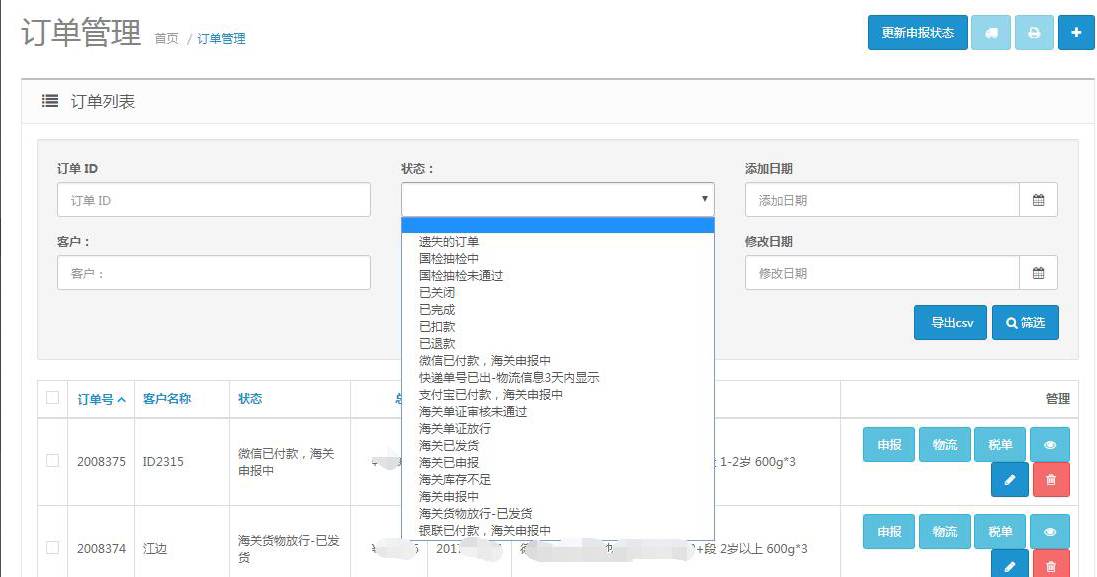
Task: Choose the standalone 海关申报中 option
Action: pyautogui.click(x=448, y=497)
